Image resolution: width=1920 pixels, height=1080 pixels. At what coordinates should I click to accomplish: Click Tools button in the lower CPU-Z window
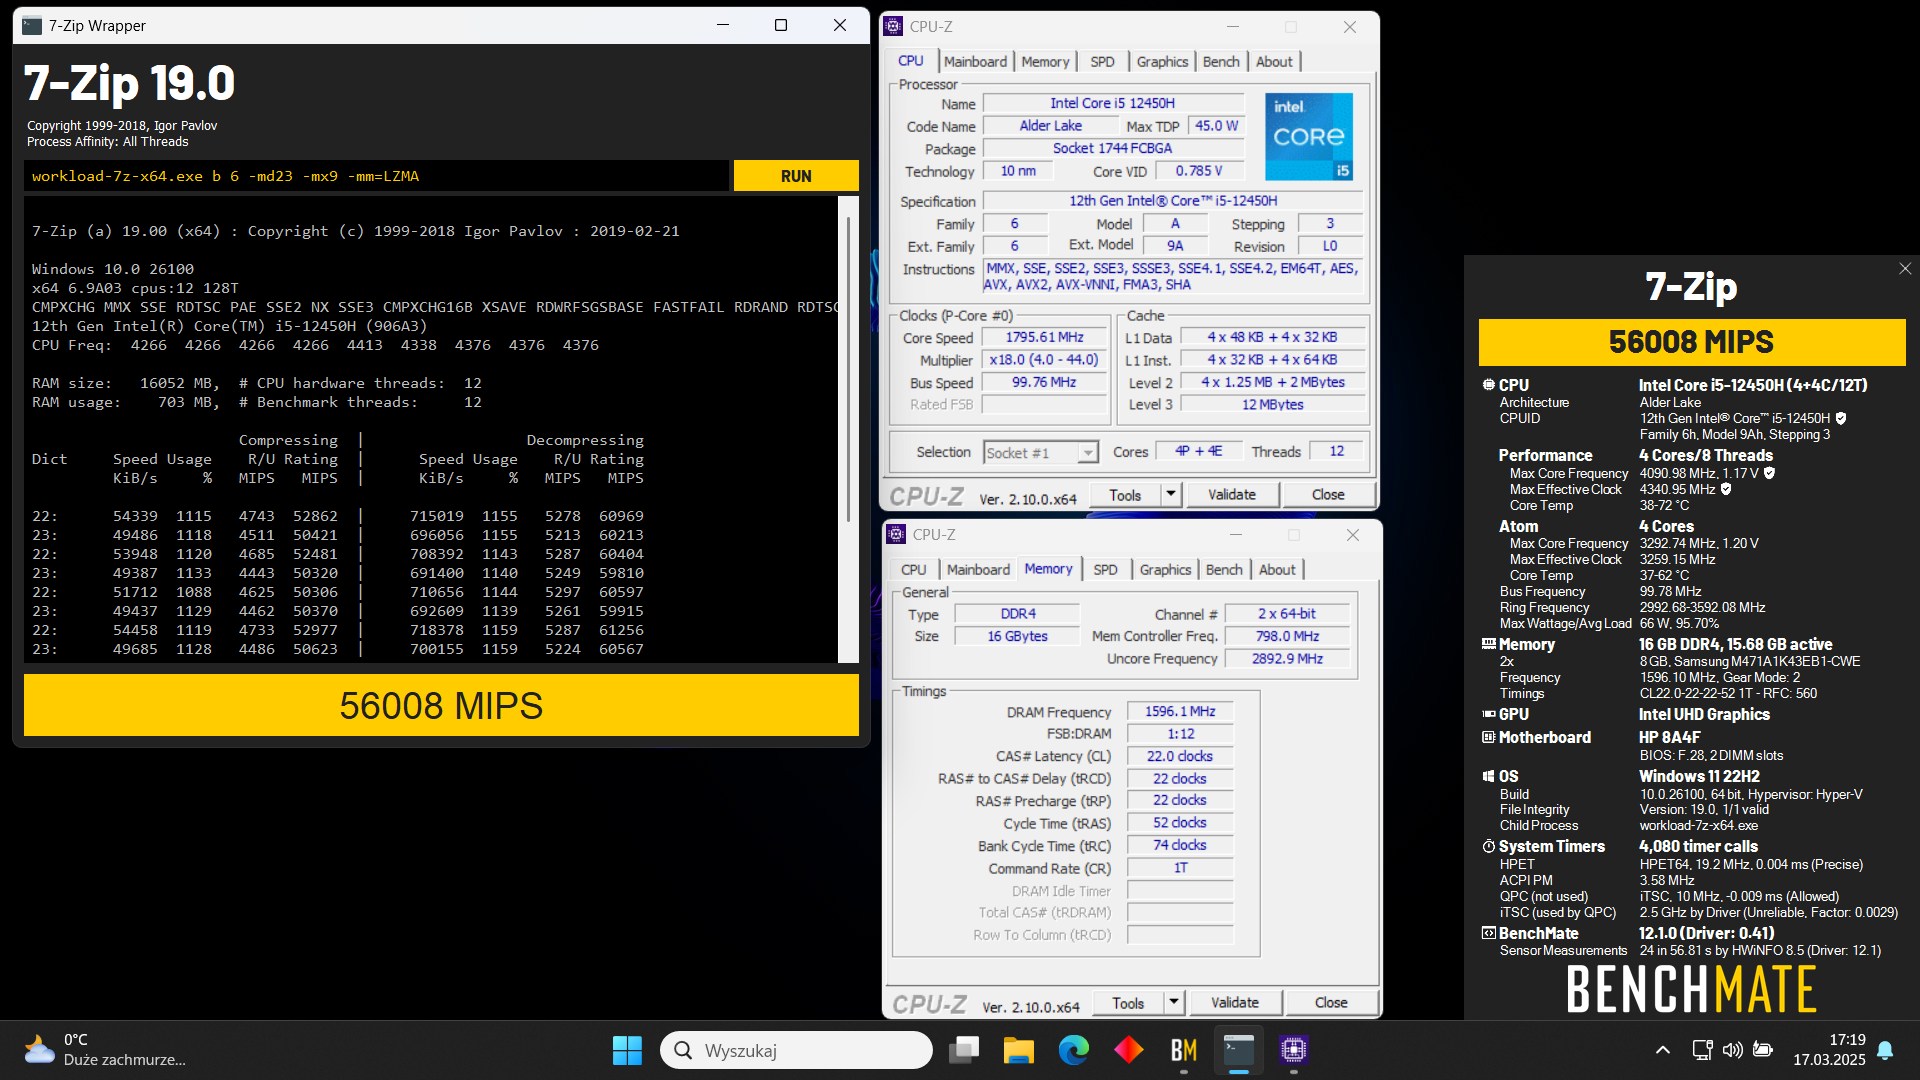(1128, 1002)
